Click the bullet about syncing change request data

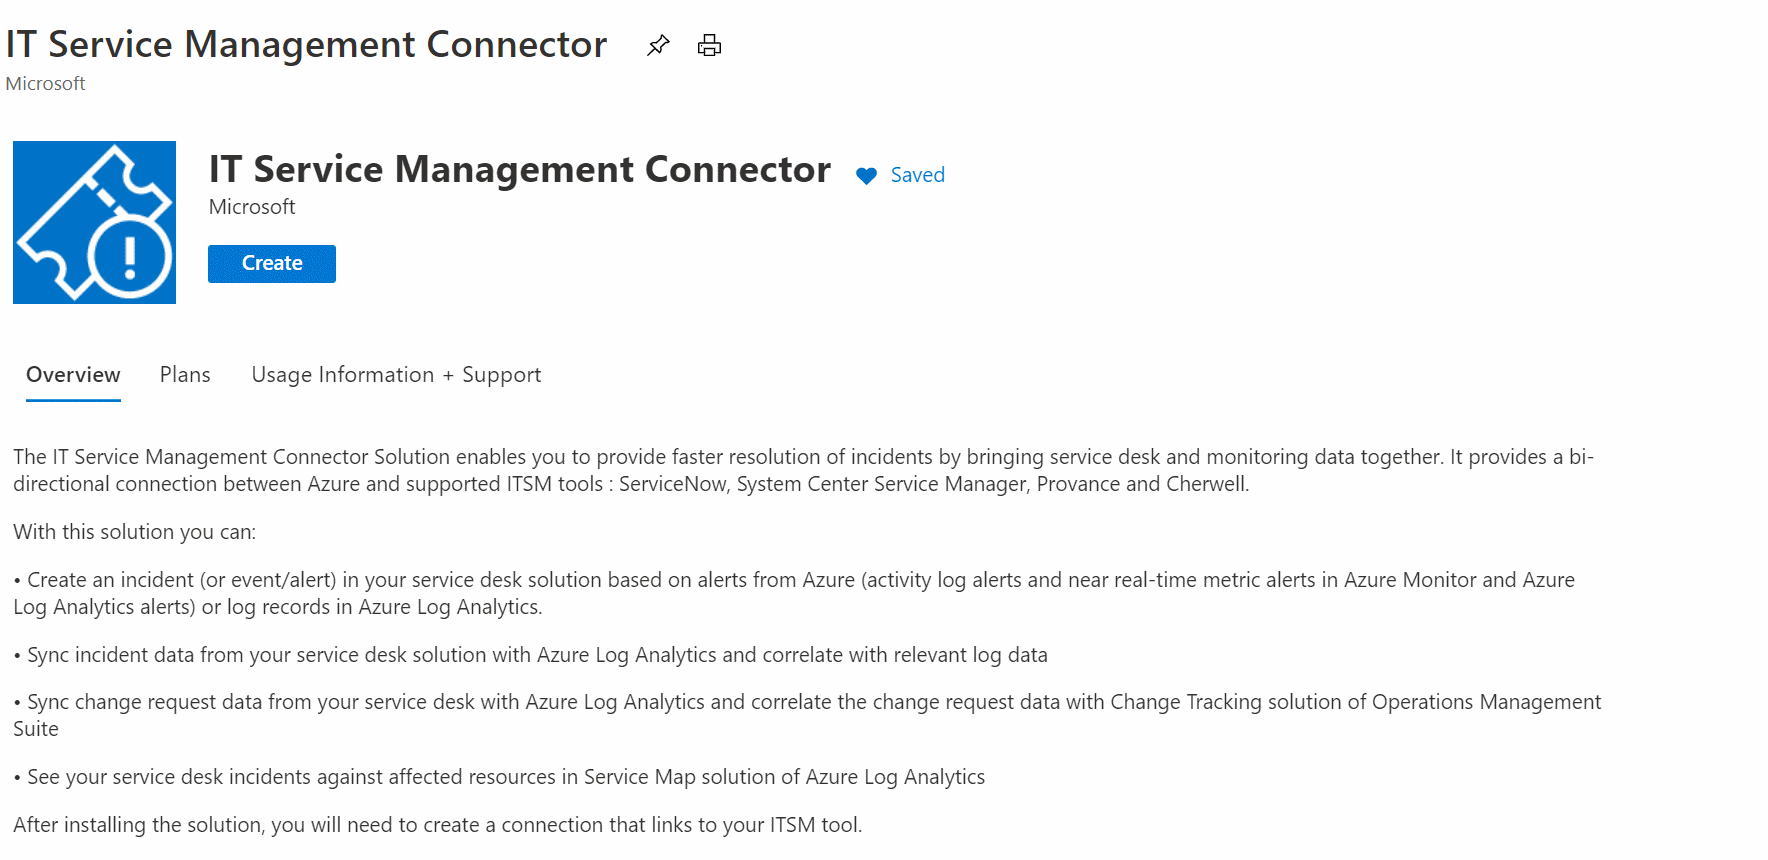pyautogui.click(x=807, y=715)
